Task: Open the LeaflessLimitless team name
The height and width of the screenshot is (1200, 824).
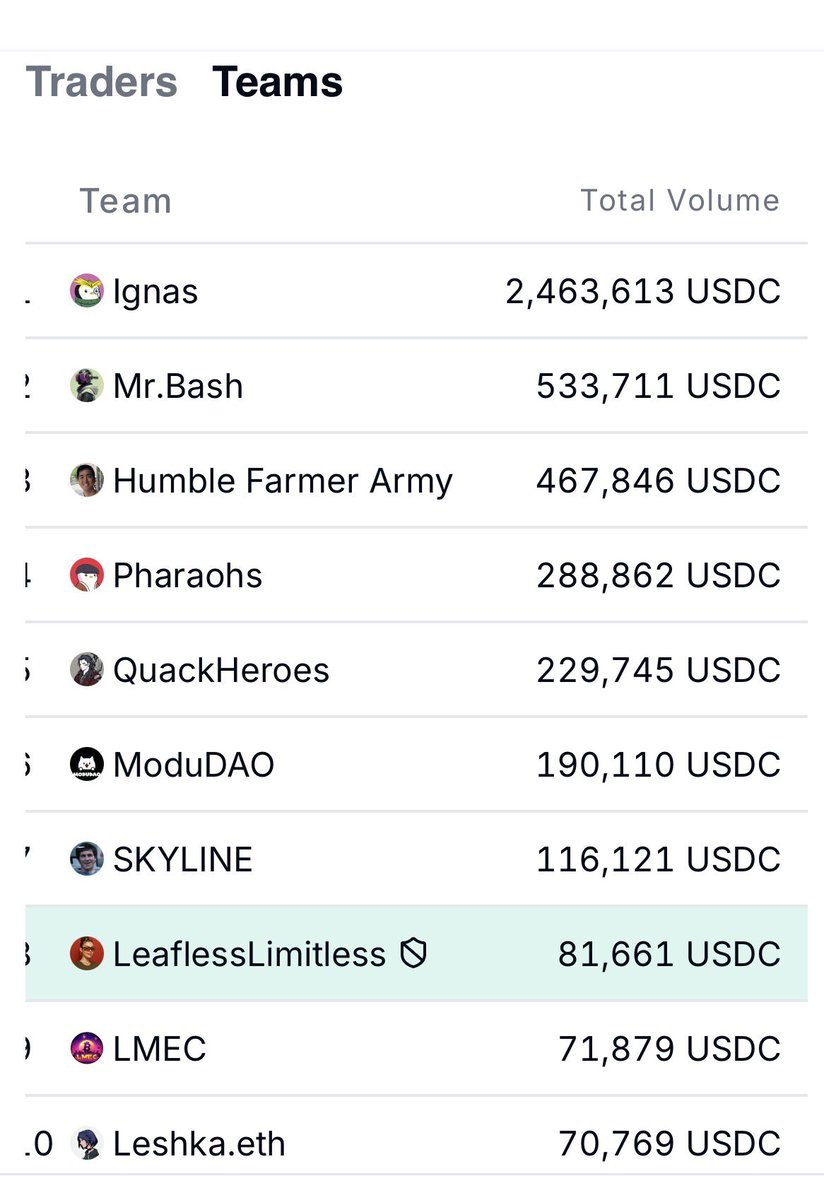Action: (x=250, y=954)
